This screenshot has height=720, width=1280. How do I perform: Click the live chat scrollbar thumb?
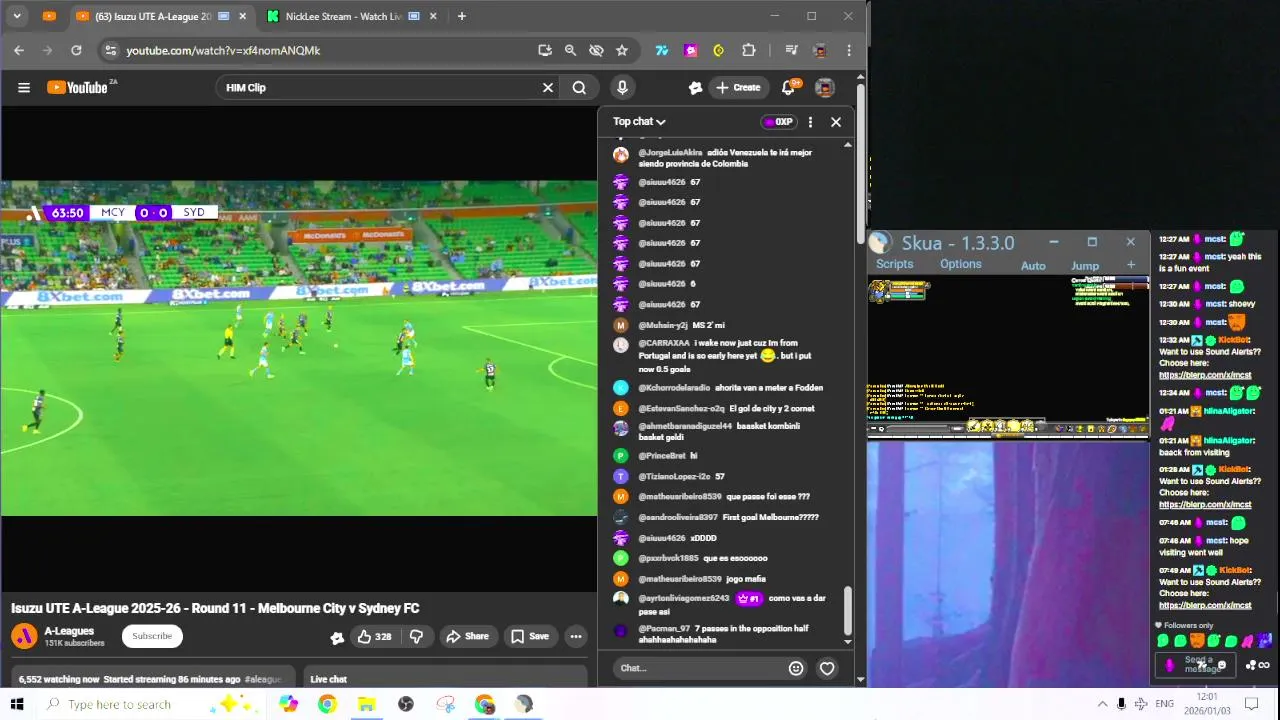848,610
